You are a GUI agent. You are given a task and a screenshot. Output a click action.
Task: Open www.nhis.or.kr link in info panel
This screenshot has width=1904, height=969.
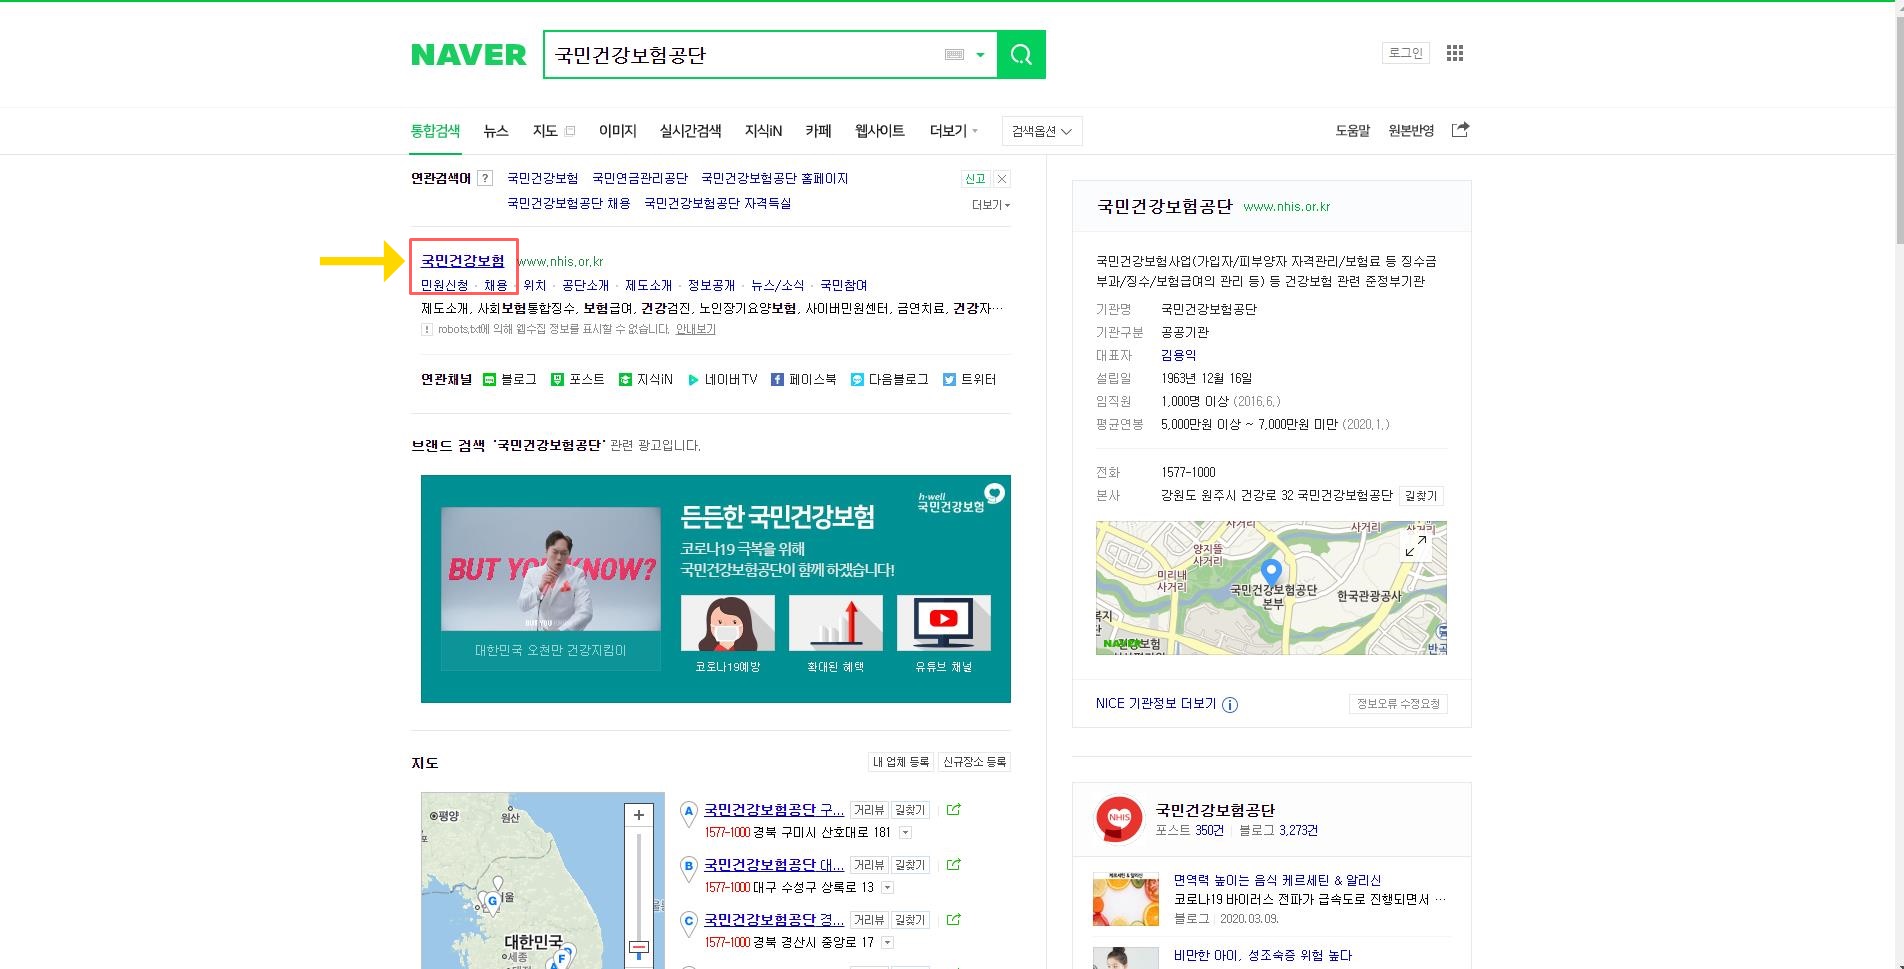tap(1286, 207)
